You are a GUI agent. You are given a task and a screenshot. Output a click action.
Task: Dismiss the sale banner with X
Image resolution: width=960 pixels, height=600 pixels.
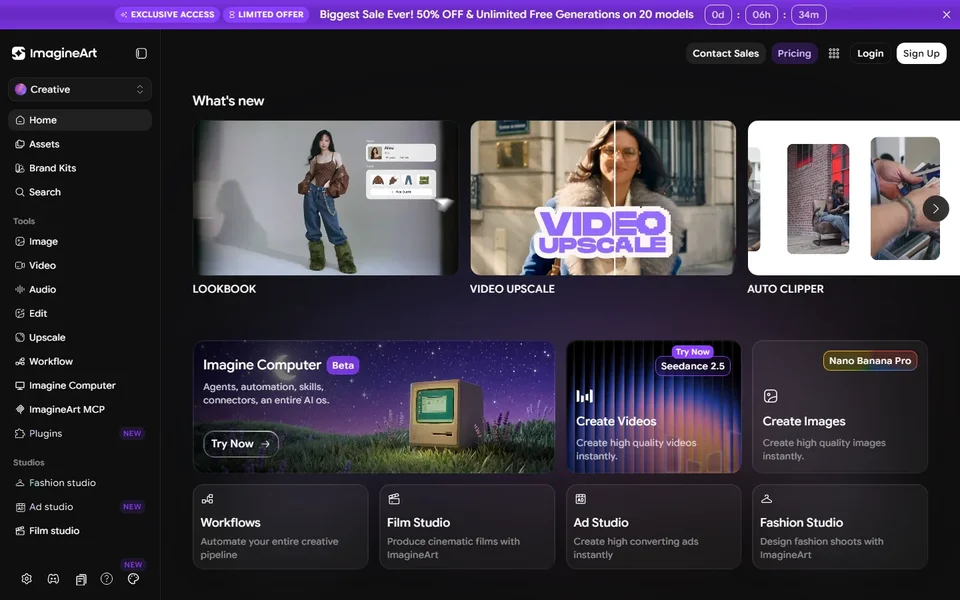coord(947,15)
